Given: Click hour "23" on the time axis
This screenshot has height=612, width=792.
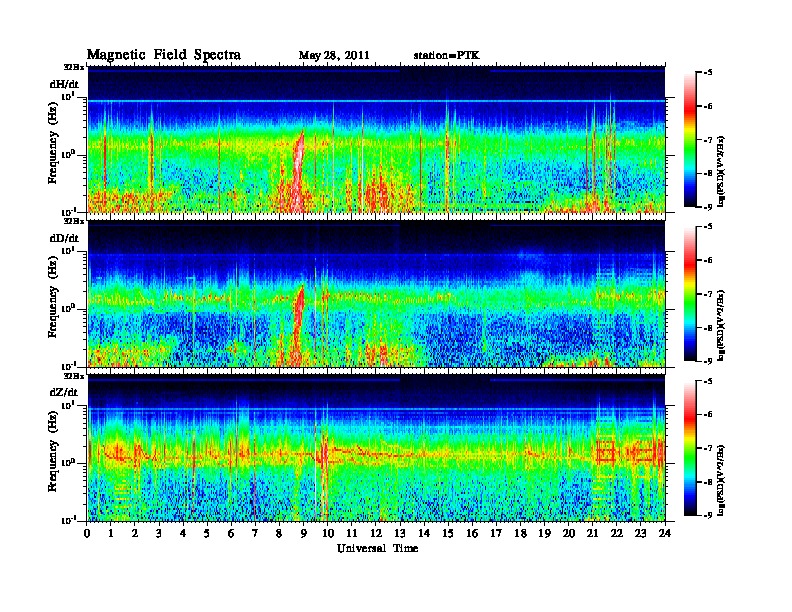Looking at the screenshot, I should click(x=641, y=534).
